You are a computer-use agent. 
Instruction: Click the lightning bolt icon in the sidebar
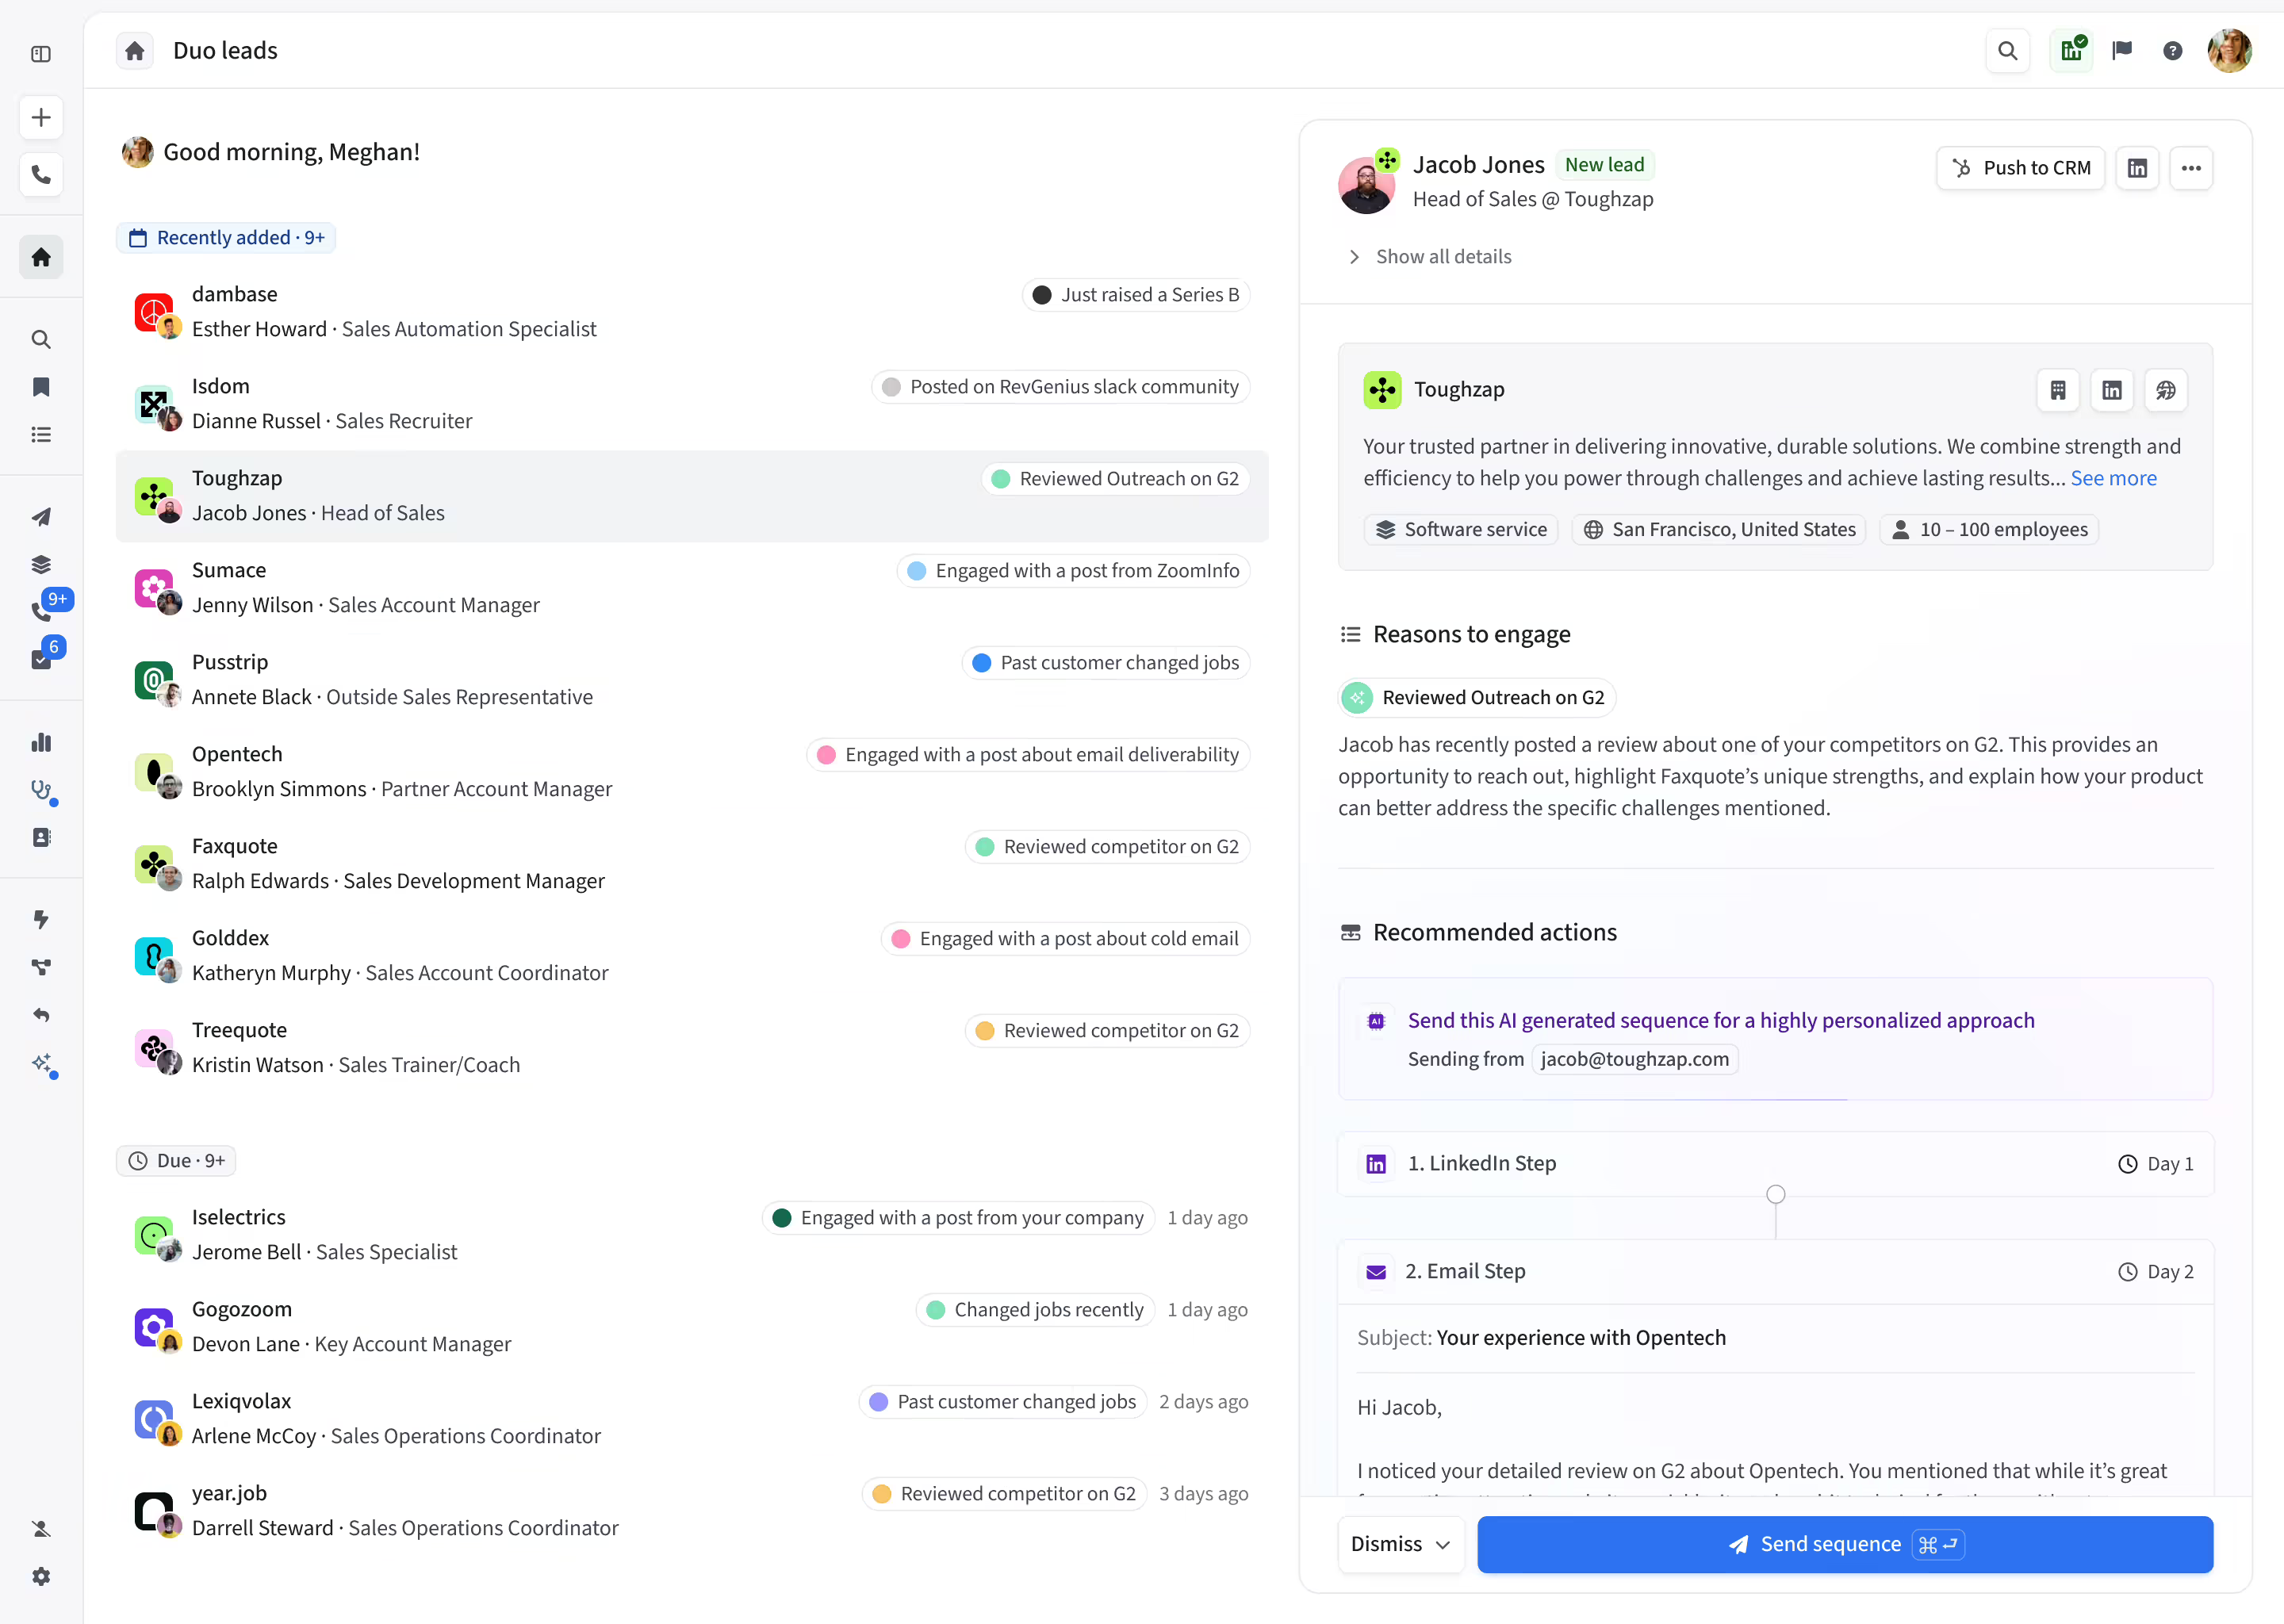click(41, 919)
